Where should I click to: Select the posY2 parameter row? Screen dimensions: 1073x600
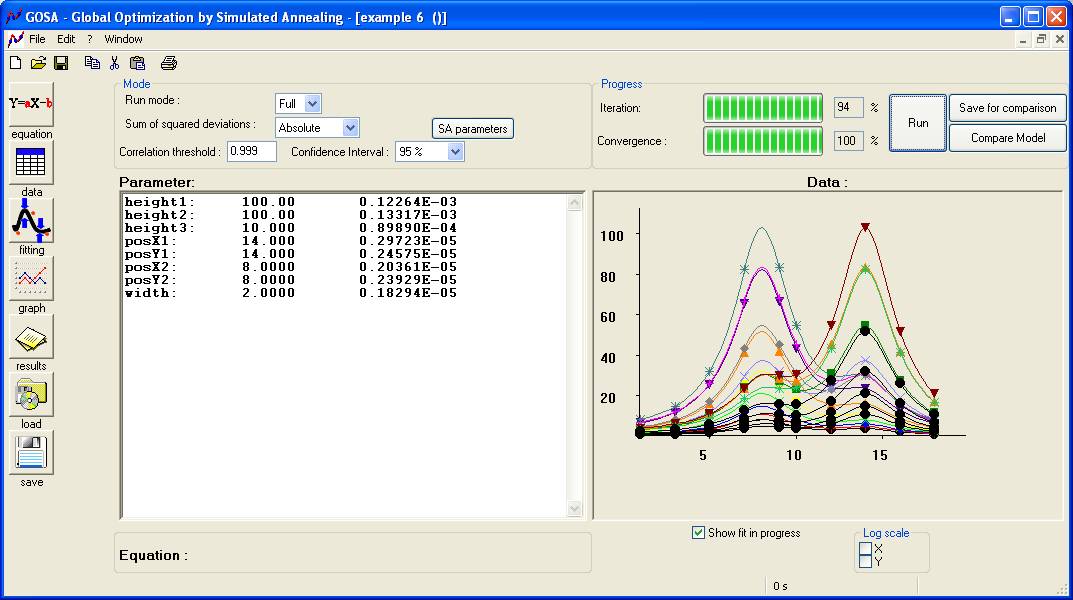coord(291,280)
